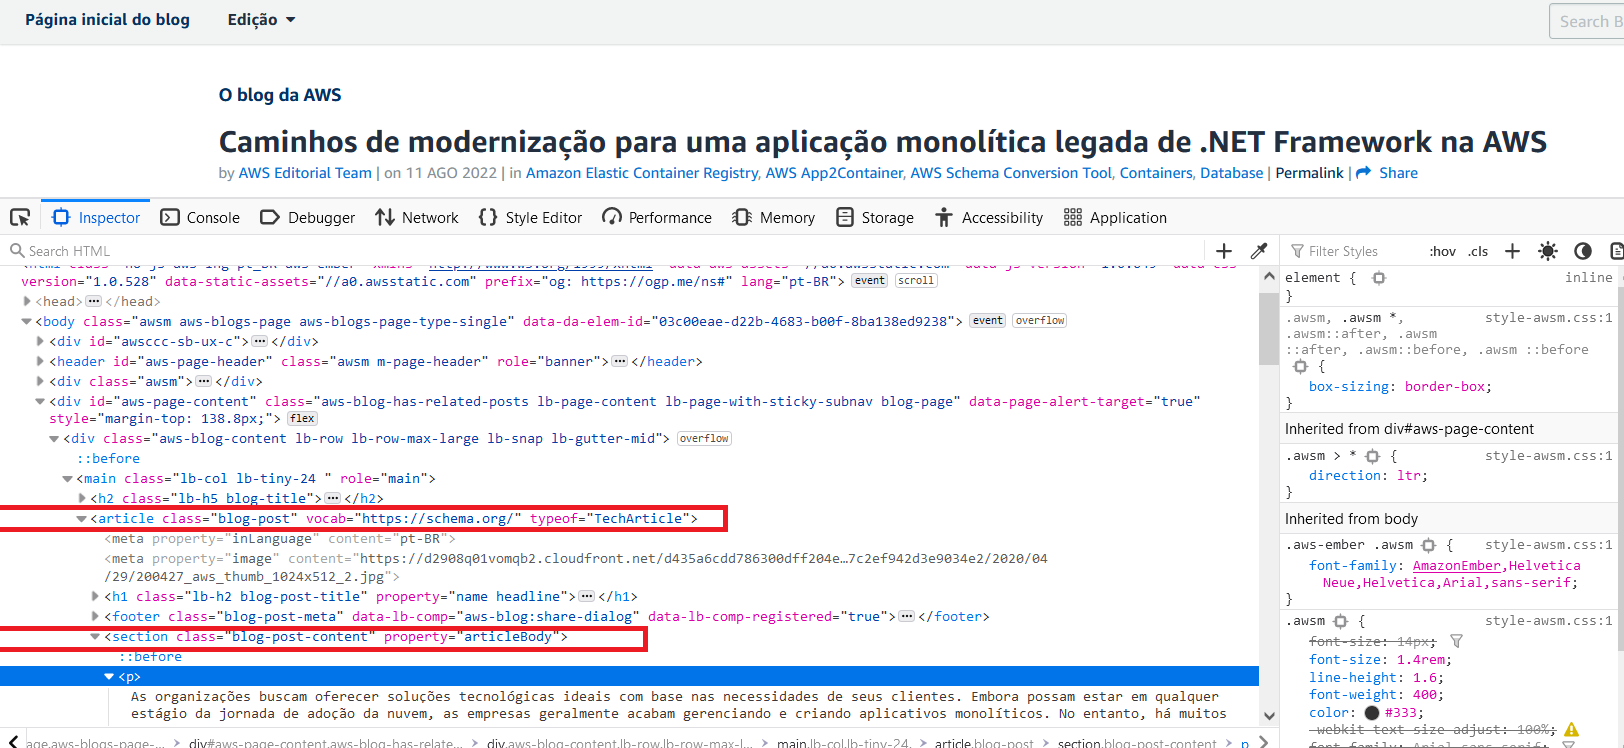1624x748 pixels.
Task: Expand the footer blog-post-meta node
Action: [95, 616]
